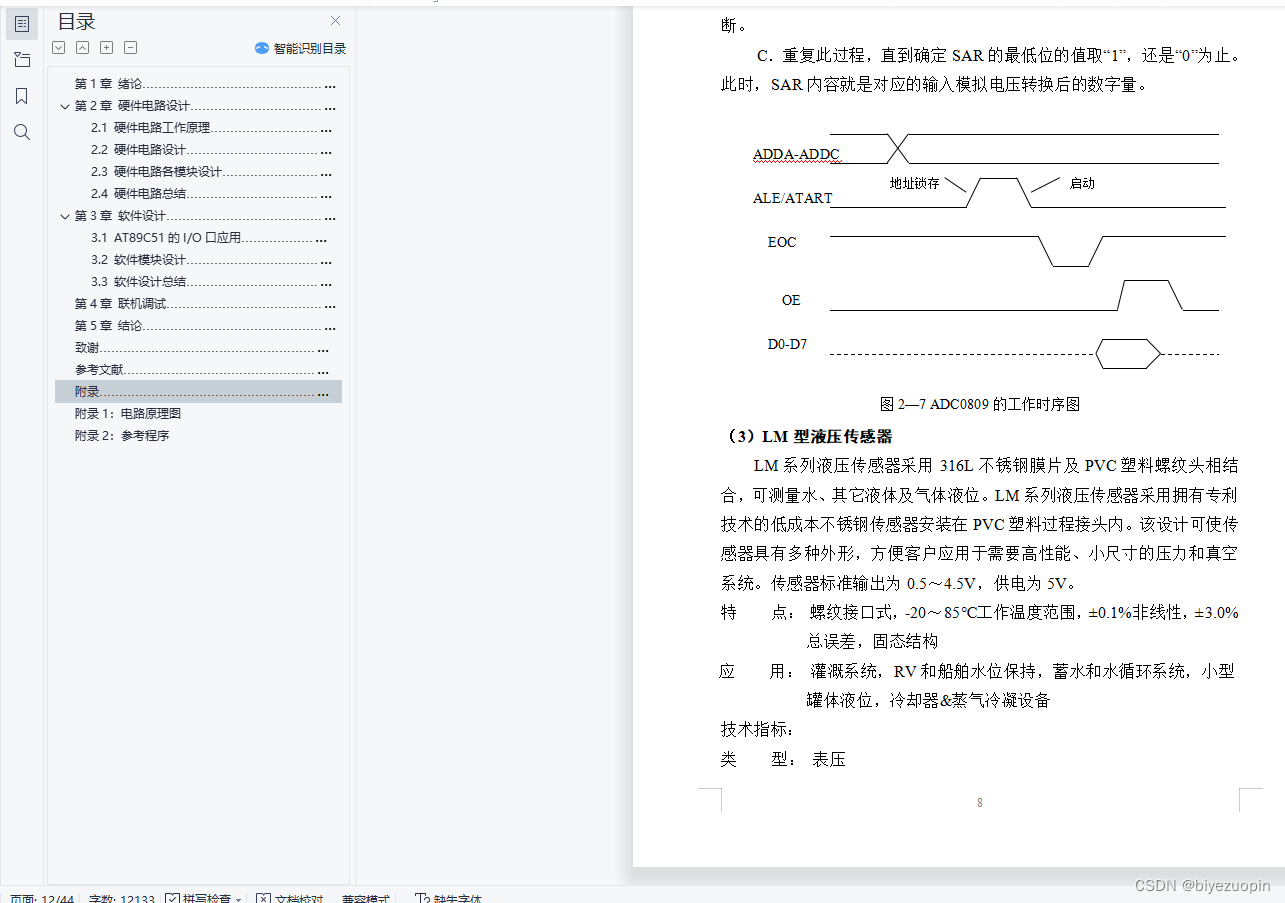Collapse the 第3章 软件设计 chevron
Image resolution: width=1285 pixels, height=903 pixels.
tap(65, 216)
